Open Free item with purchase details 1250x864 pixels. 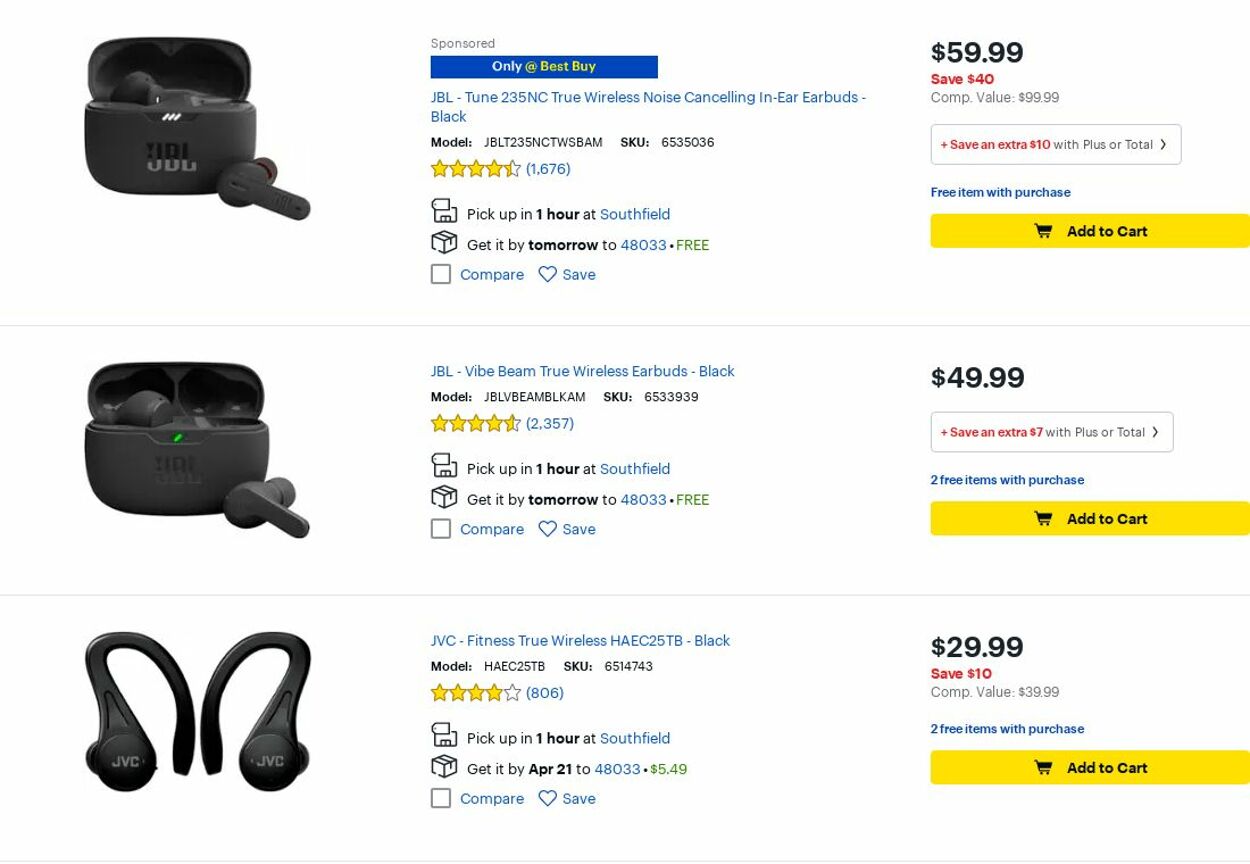[x=1000, y=192]
